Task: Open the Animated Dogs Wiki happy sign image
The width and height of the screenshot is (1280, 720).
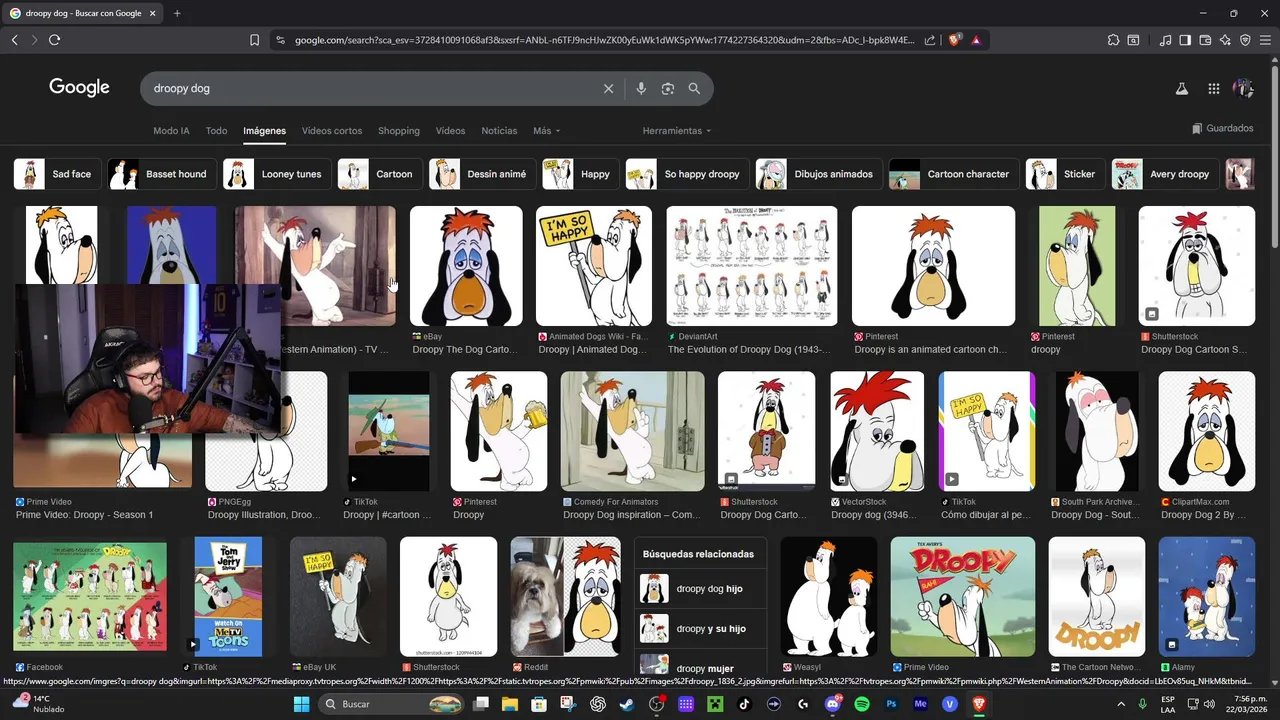Action: click(x=594, y=266)
